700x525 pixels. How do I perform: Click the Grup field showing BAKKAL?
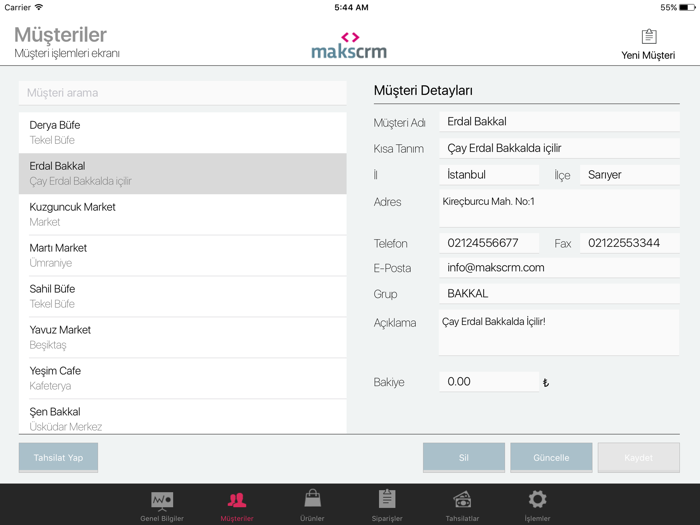(558, 294)
